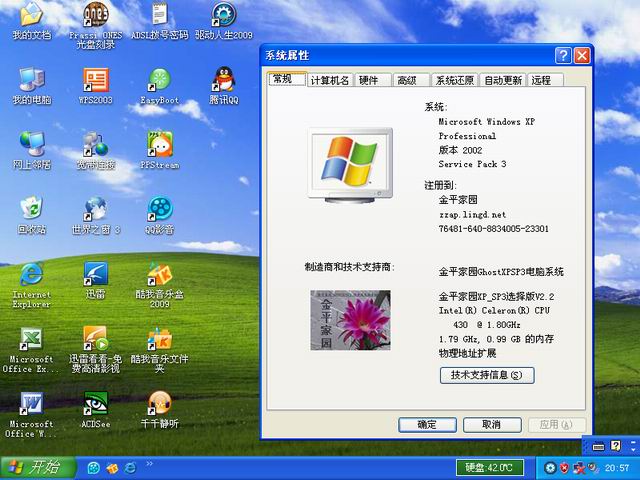The height and width of the screenshot is (480, 640).
Task: Click zzap.lingd.net text
Action: pos(472,215)
